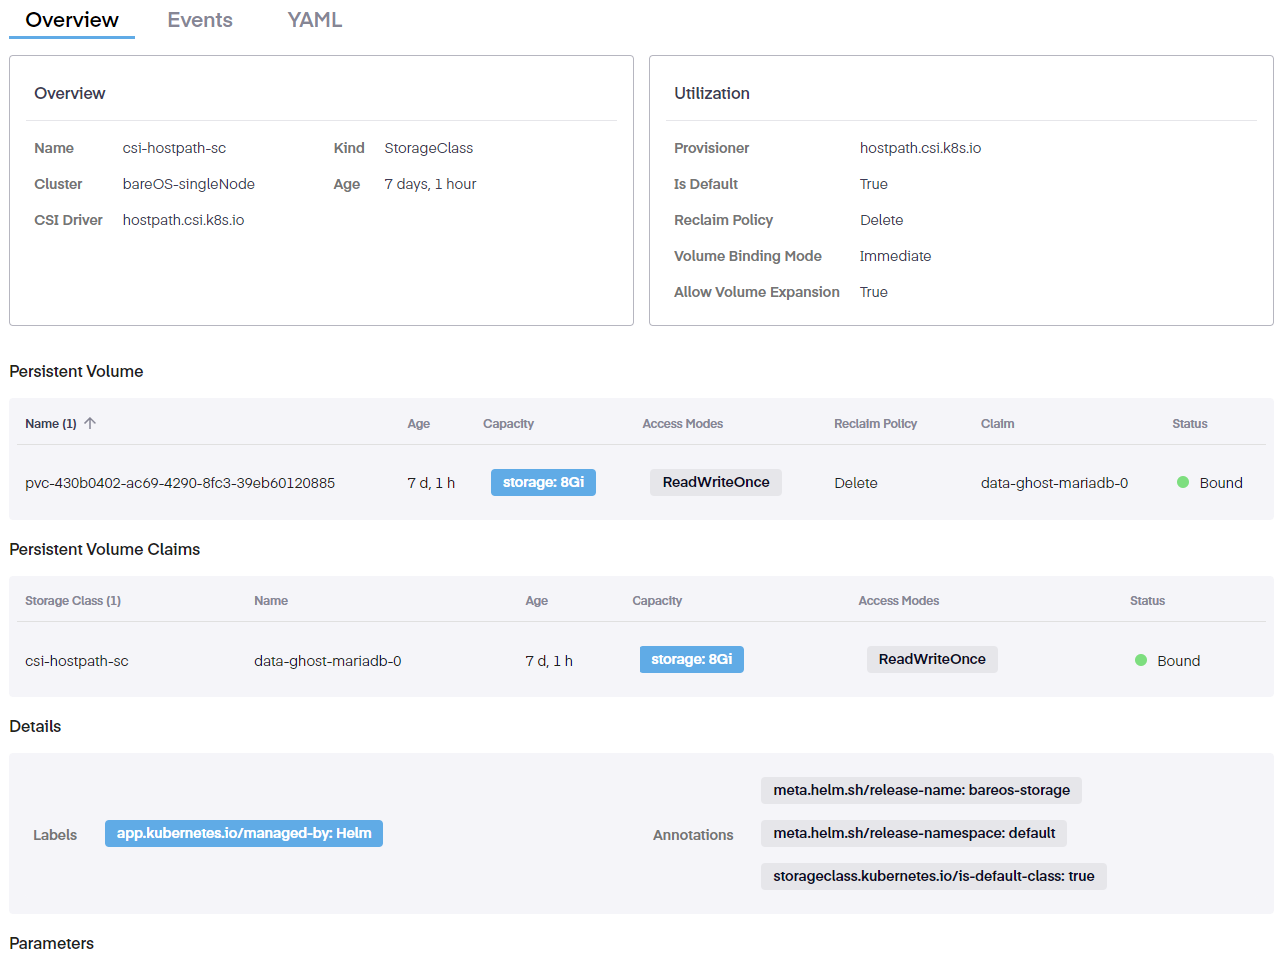Screen dimensions: 1280x965
Task: Sort Persistent Volume table by Reclaim Policy header
Action: tap(875, 424)
